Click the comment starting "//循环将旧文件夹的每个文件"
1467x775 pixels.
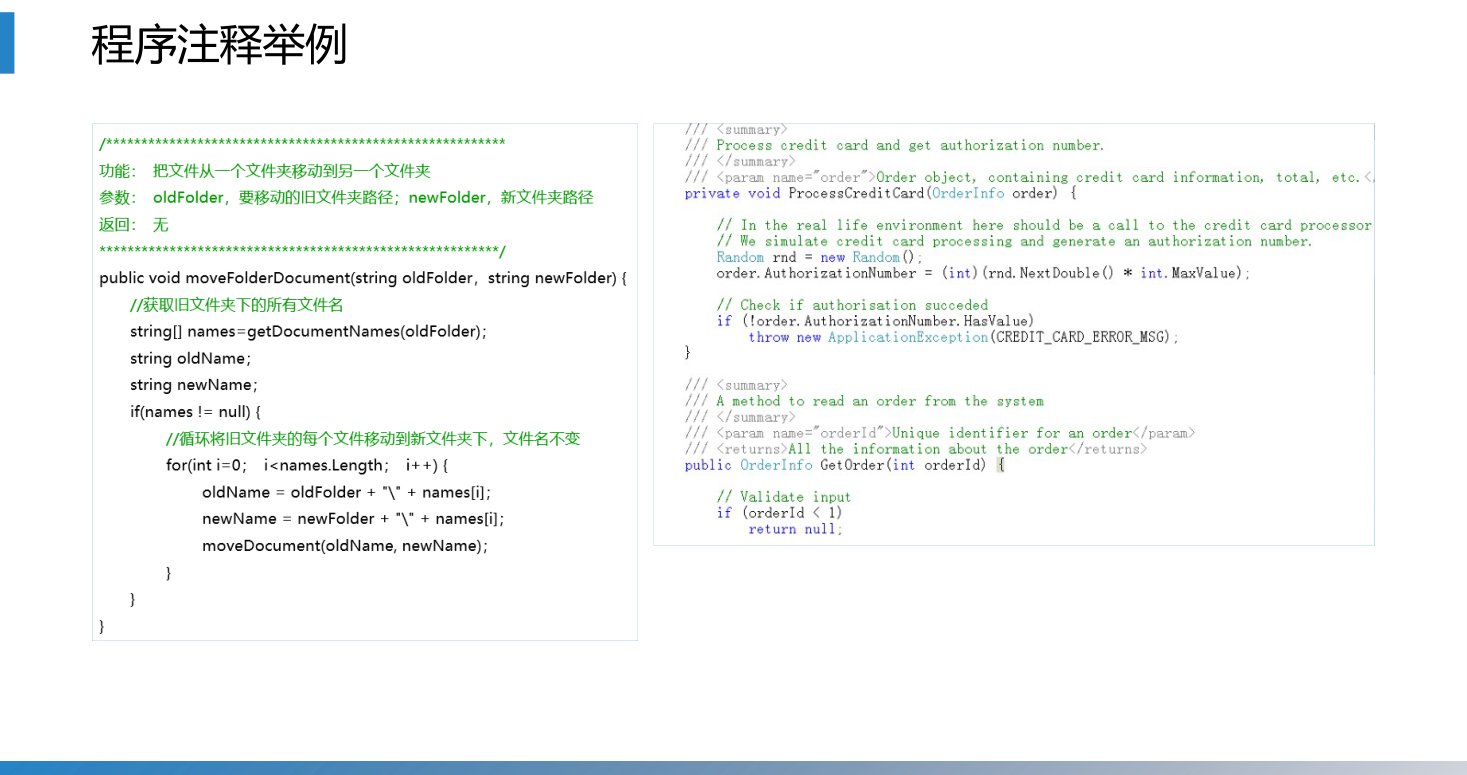pyautogui.click(x=373, y=439)
